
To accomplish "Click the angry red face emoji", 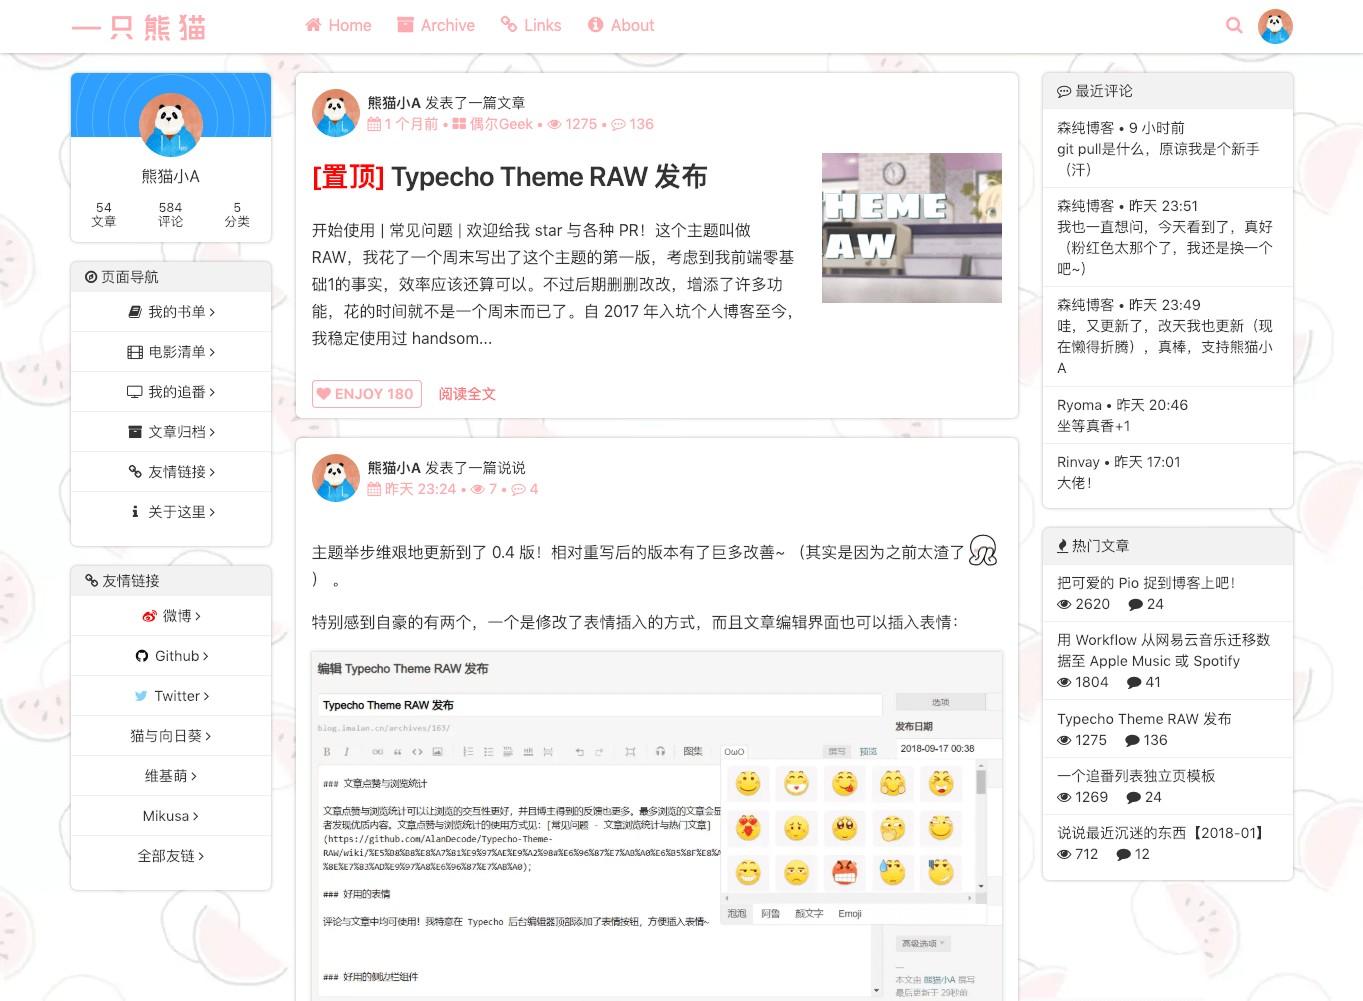I will click(x=844, y=872).
